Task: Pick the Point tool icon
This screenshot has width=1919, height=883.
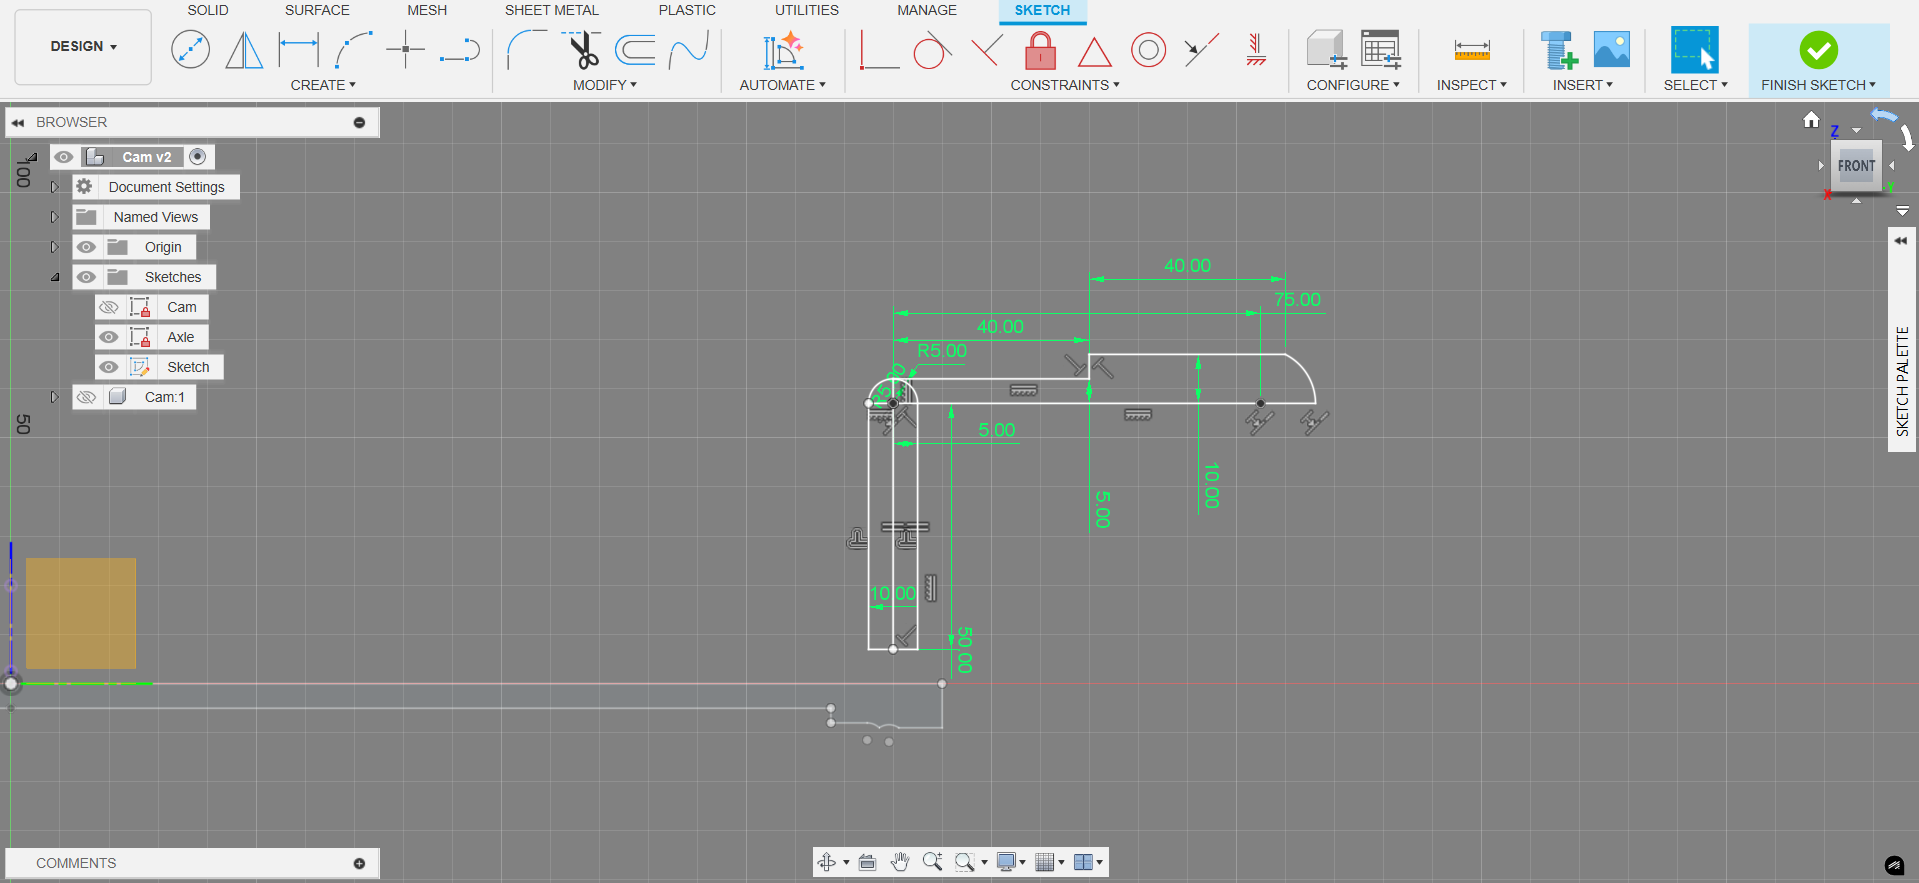Action: 406,49
